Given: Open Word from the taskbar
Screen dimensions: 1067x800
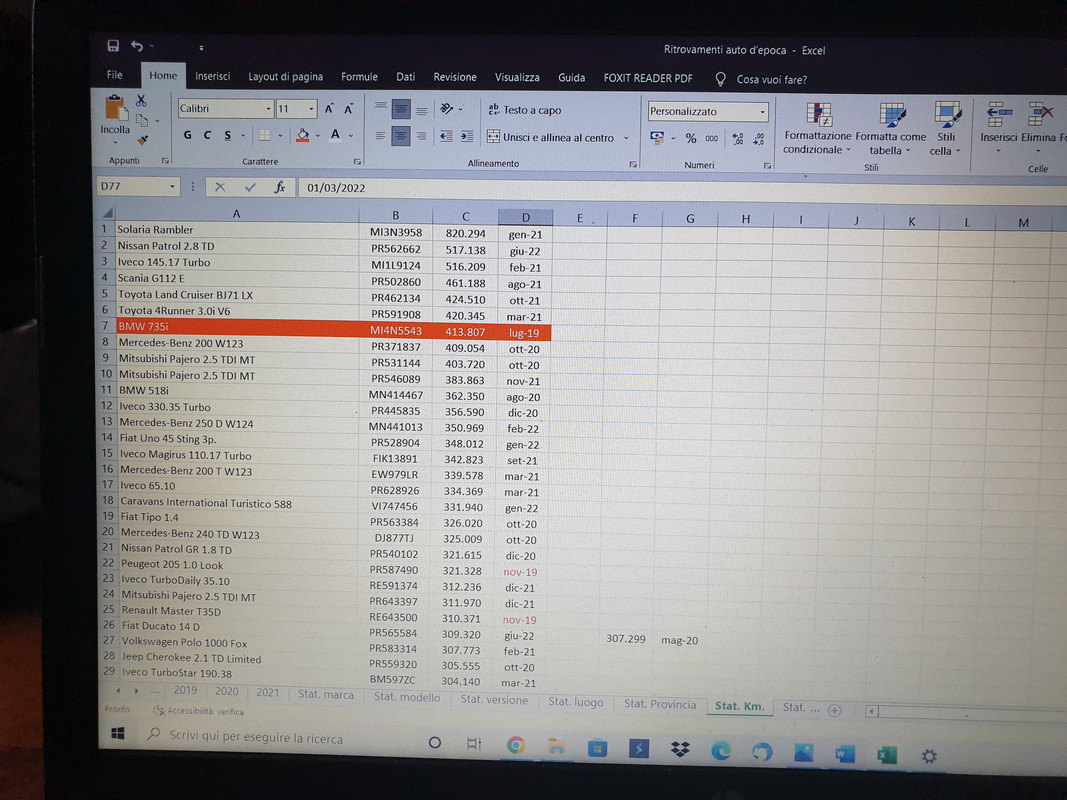Looking at the screenshot, I should [844, 754].
